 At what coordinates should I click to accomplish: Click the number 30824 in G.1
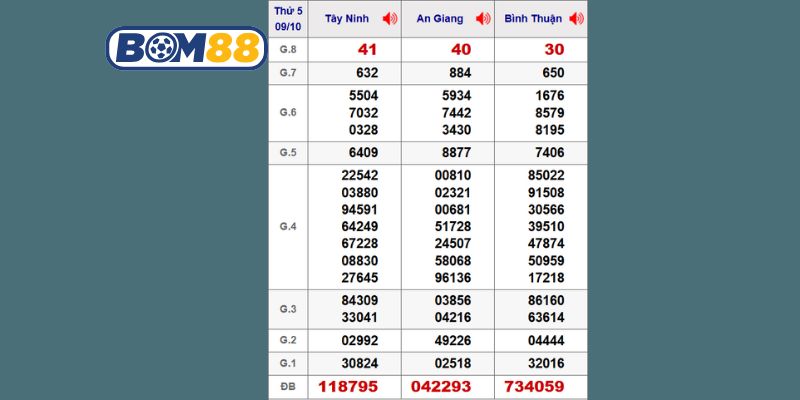[360, 363]
